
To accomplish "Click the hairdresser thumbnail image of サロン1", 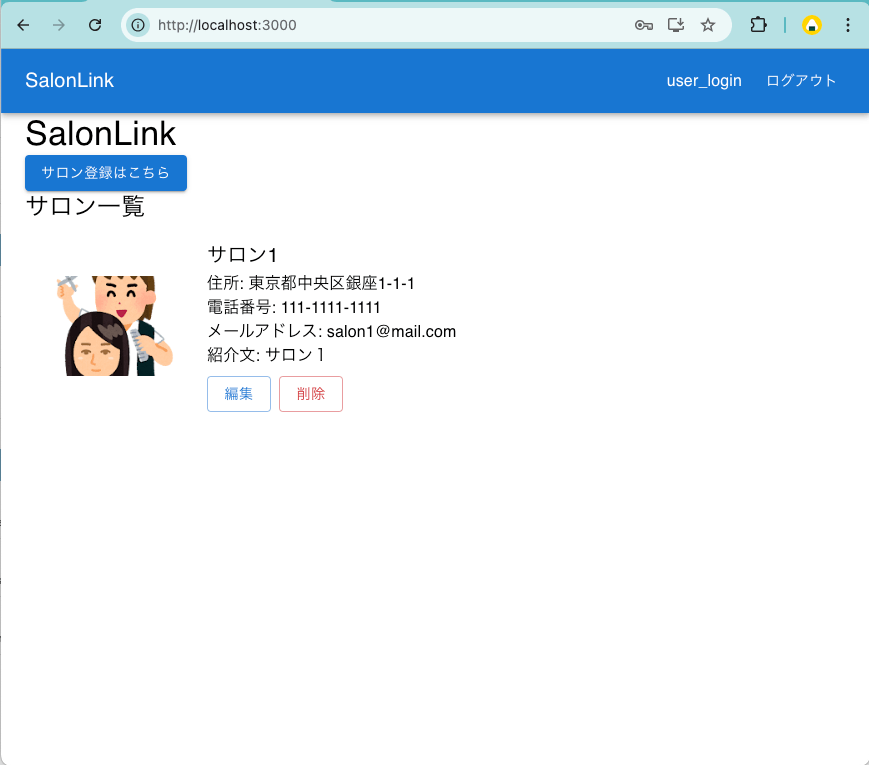I will pos(115,326).
